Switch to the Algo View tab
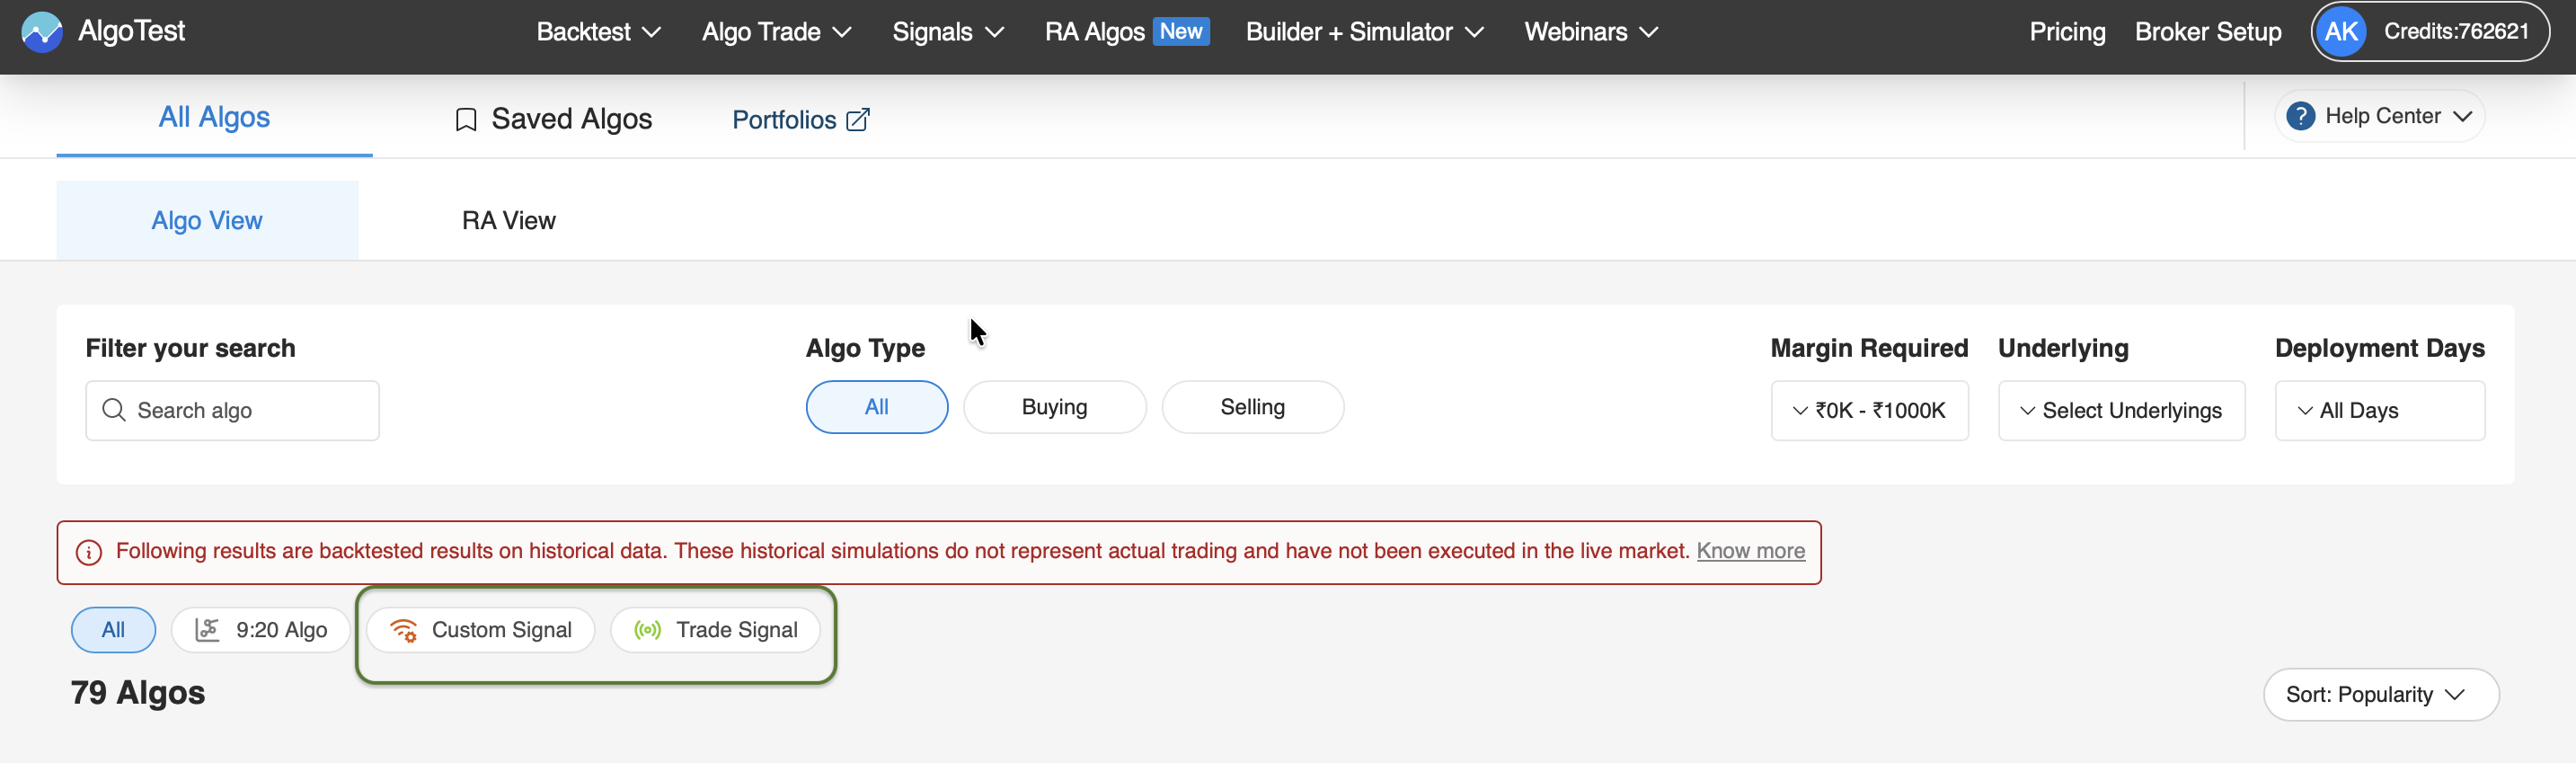The image size is (2576, 763). coord(207,220)
